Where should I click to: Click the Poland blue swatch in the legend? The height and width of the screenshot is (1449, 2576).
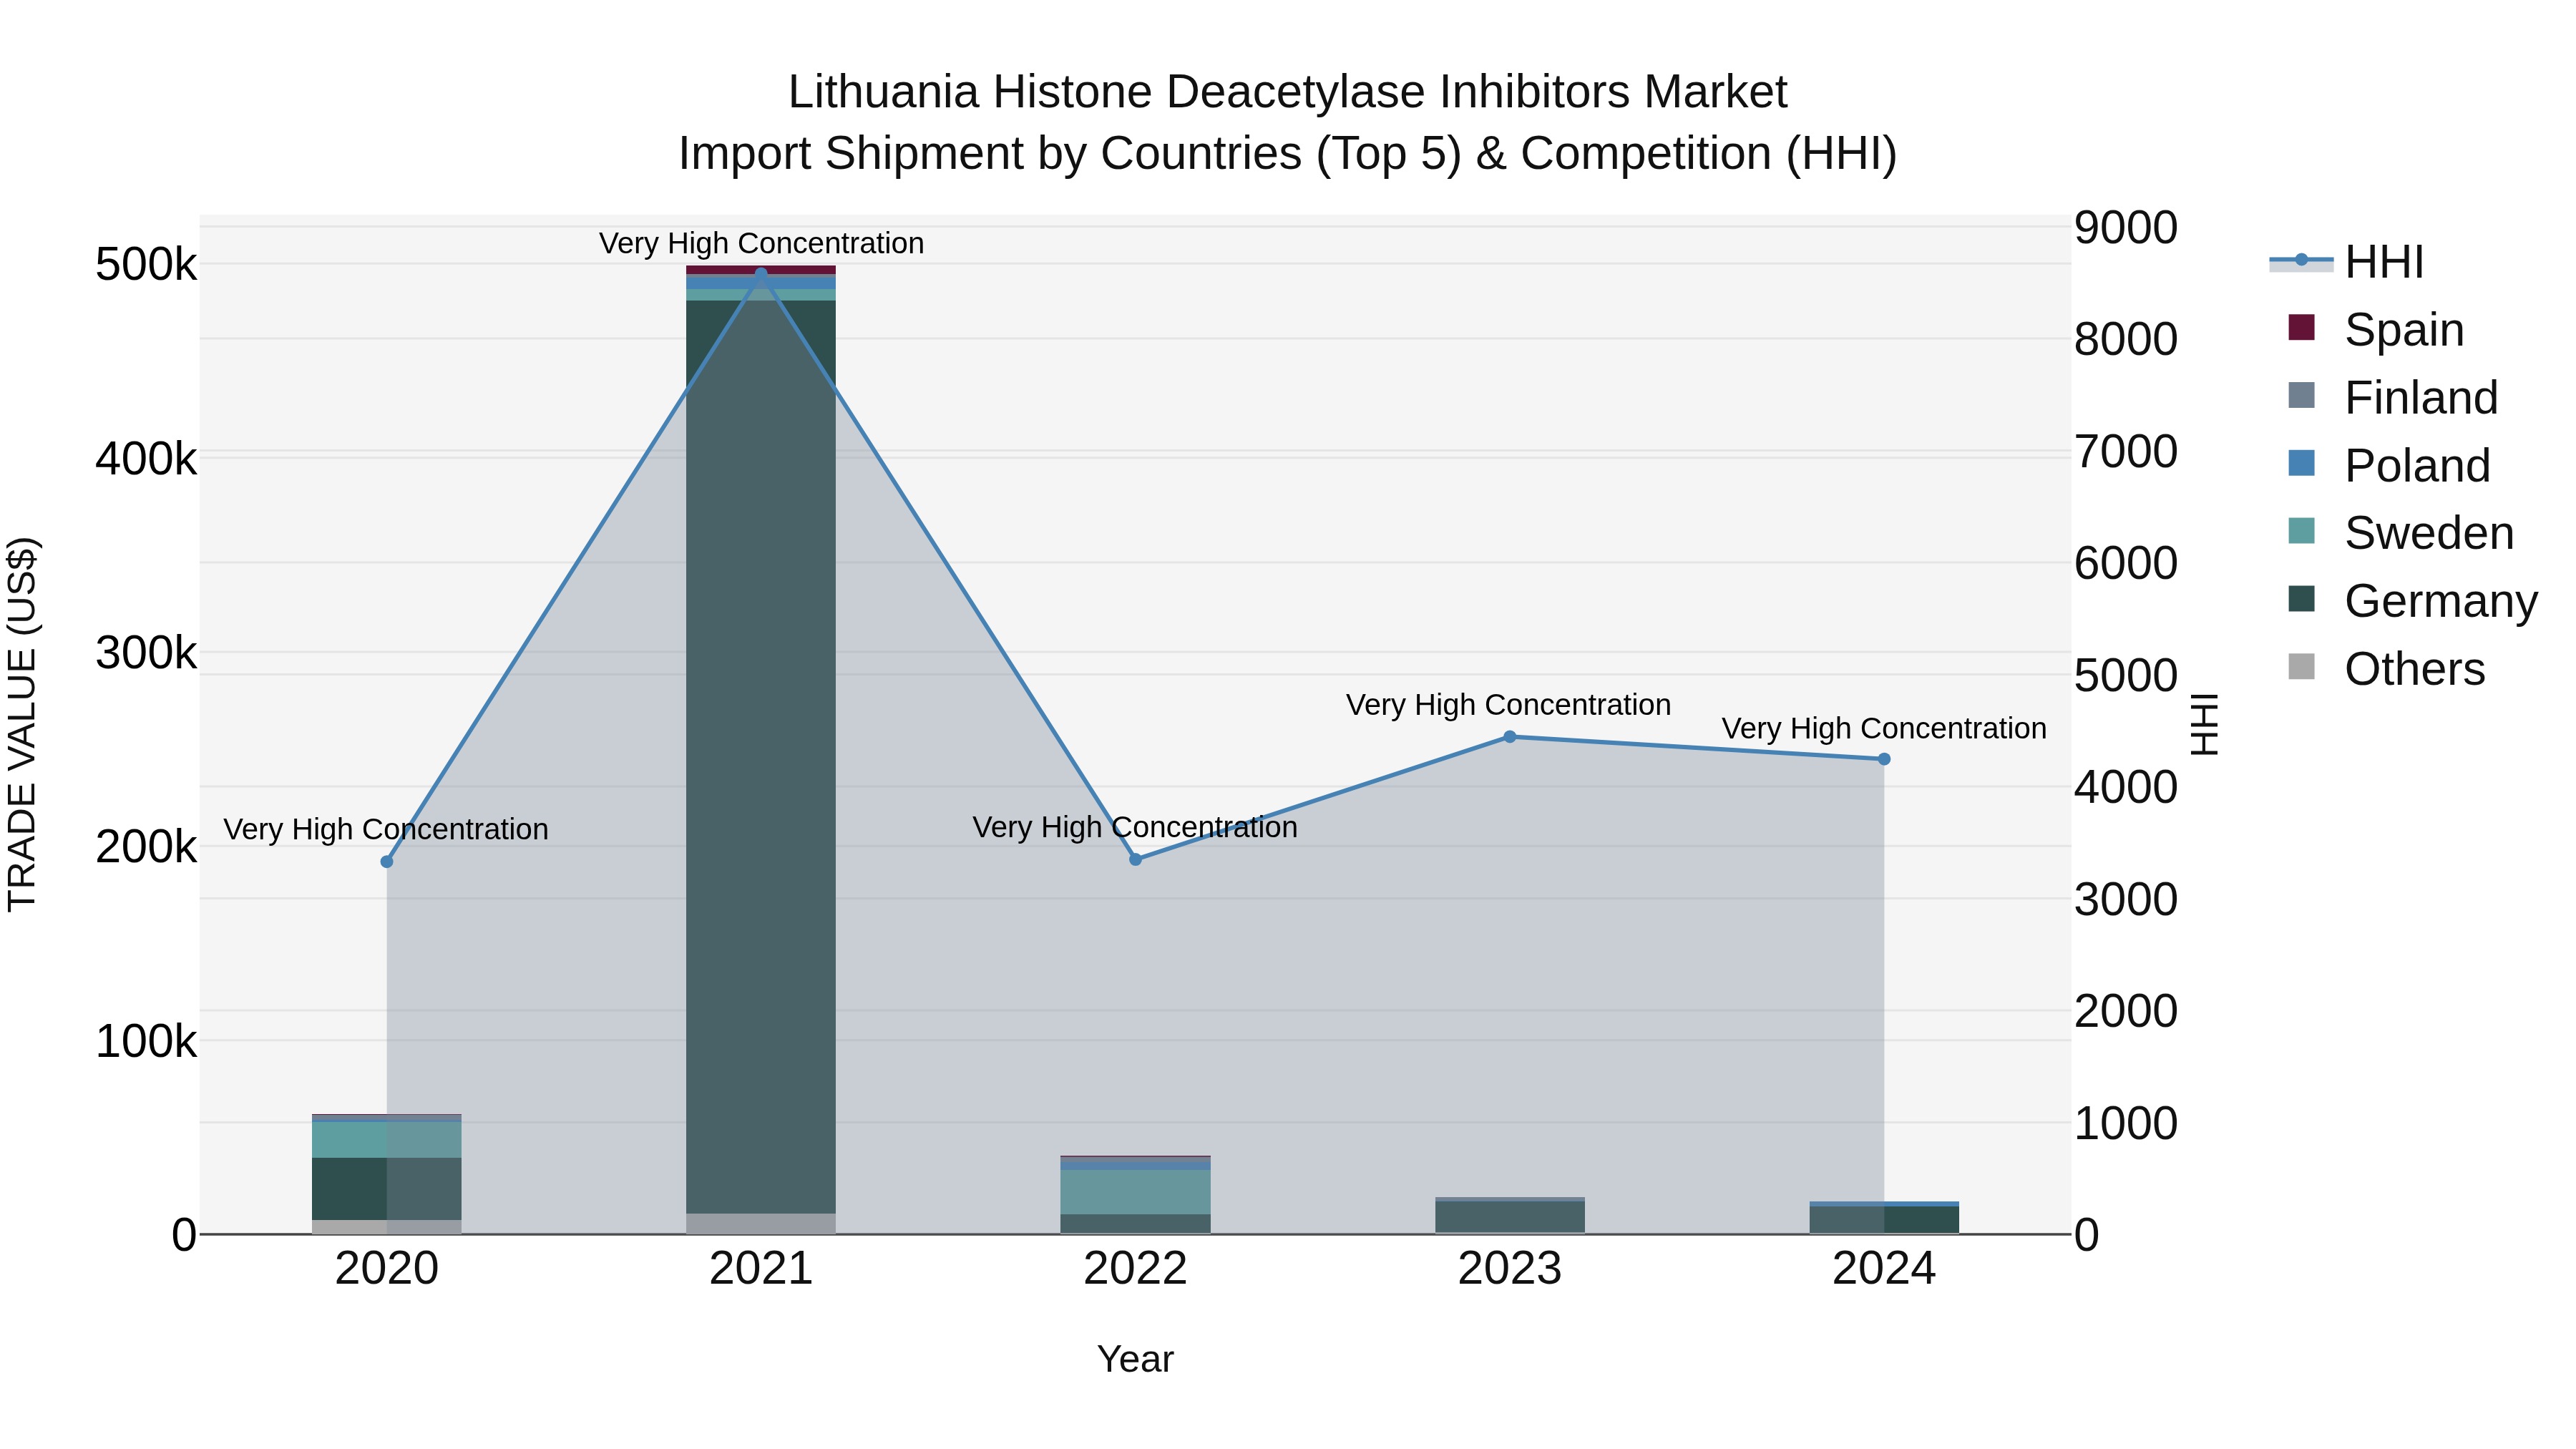[2301, 463]
